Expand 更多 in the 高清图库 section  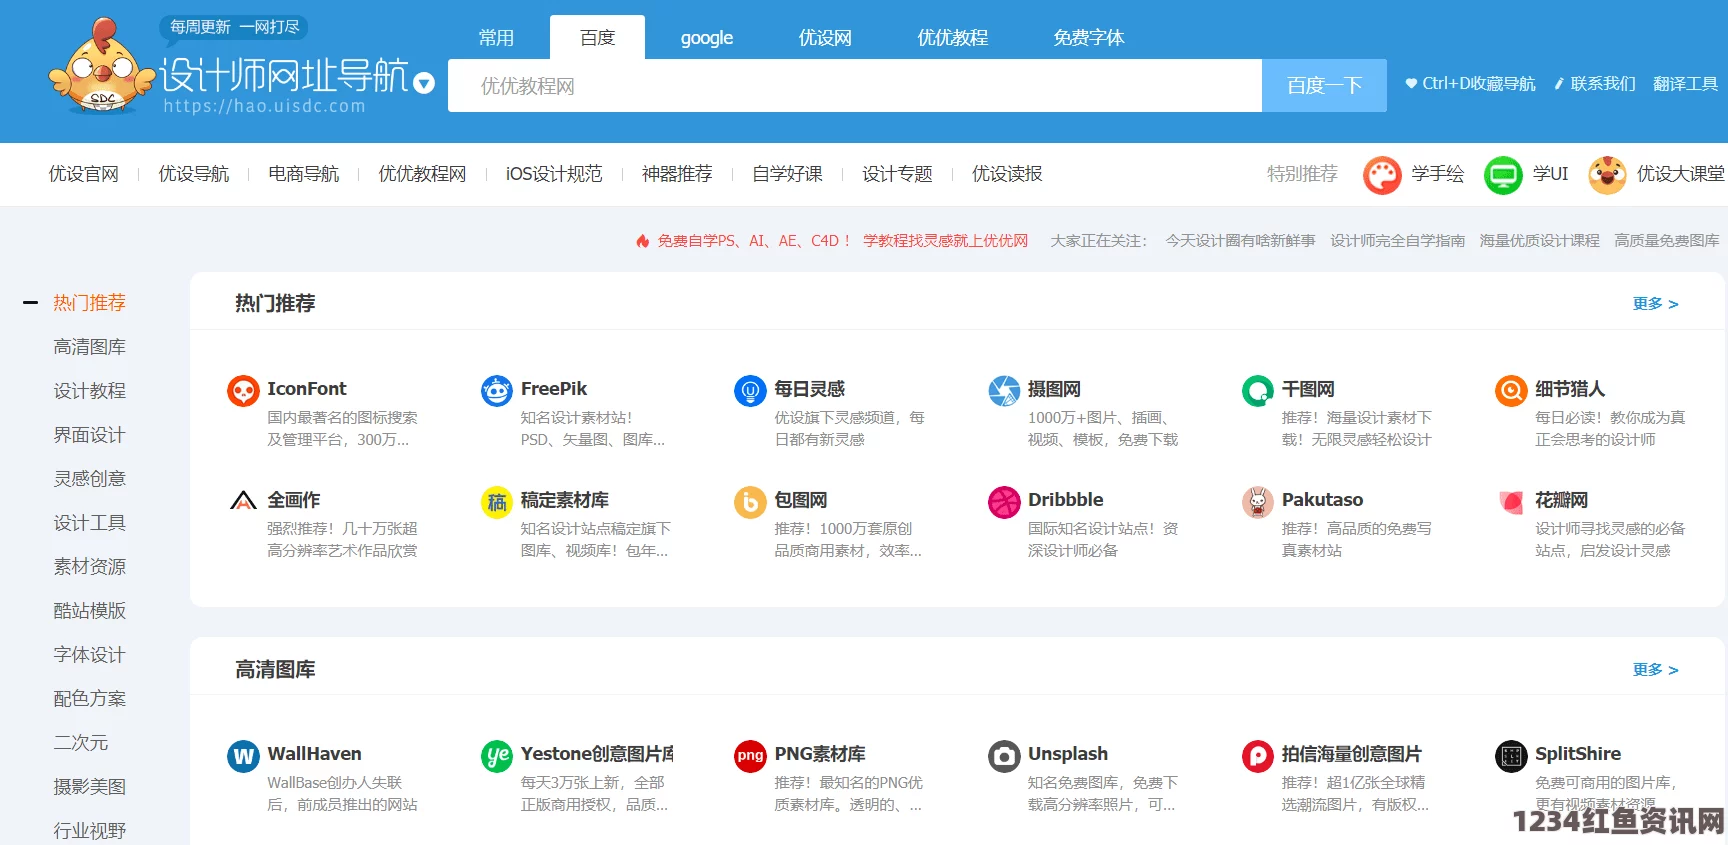[1656, 669]
